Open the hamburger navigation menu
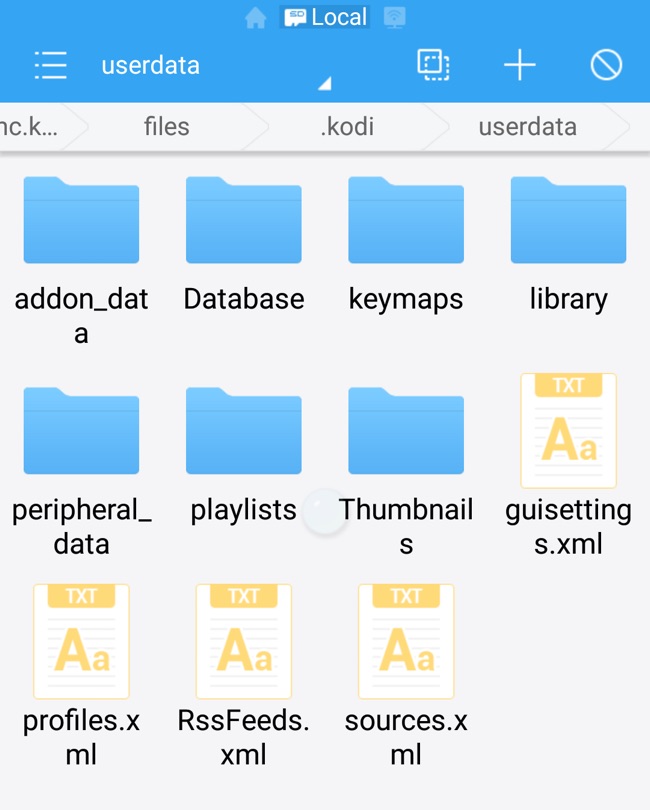Viewport: 650px width, 810px height. [50, 66]
